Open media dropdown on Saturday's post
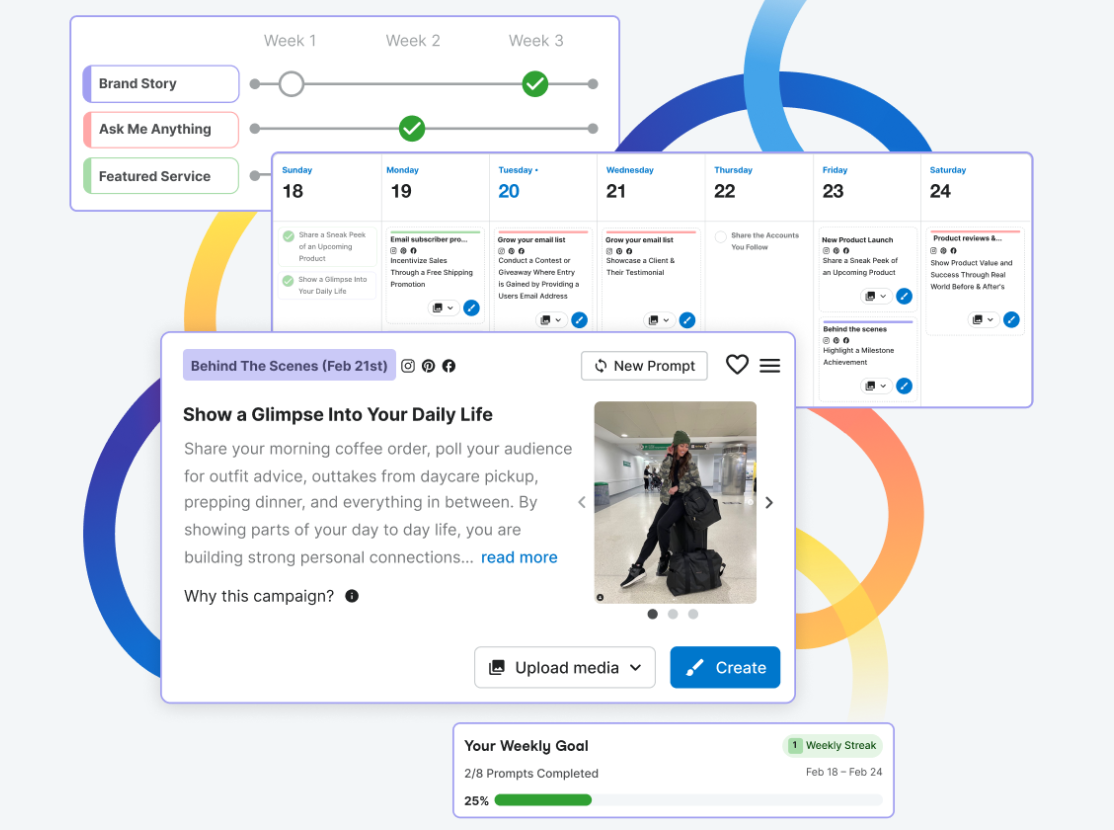The image size is (1114, 830). pos(983,320)
